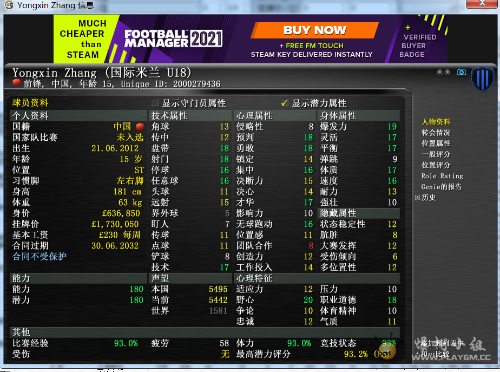Click the camera screenshot icon

pos(461,72)
